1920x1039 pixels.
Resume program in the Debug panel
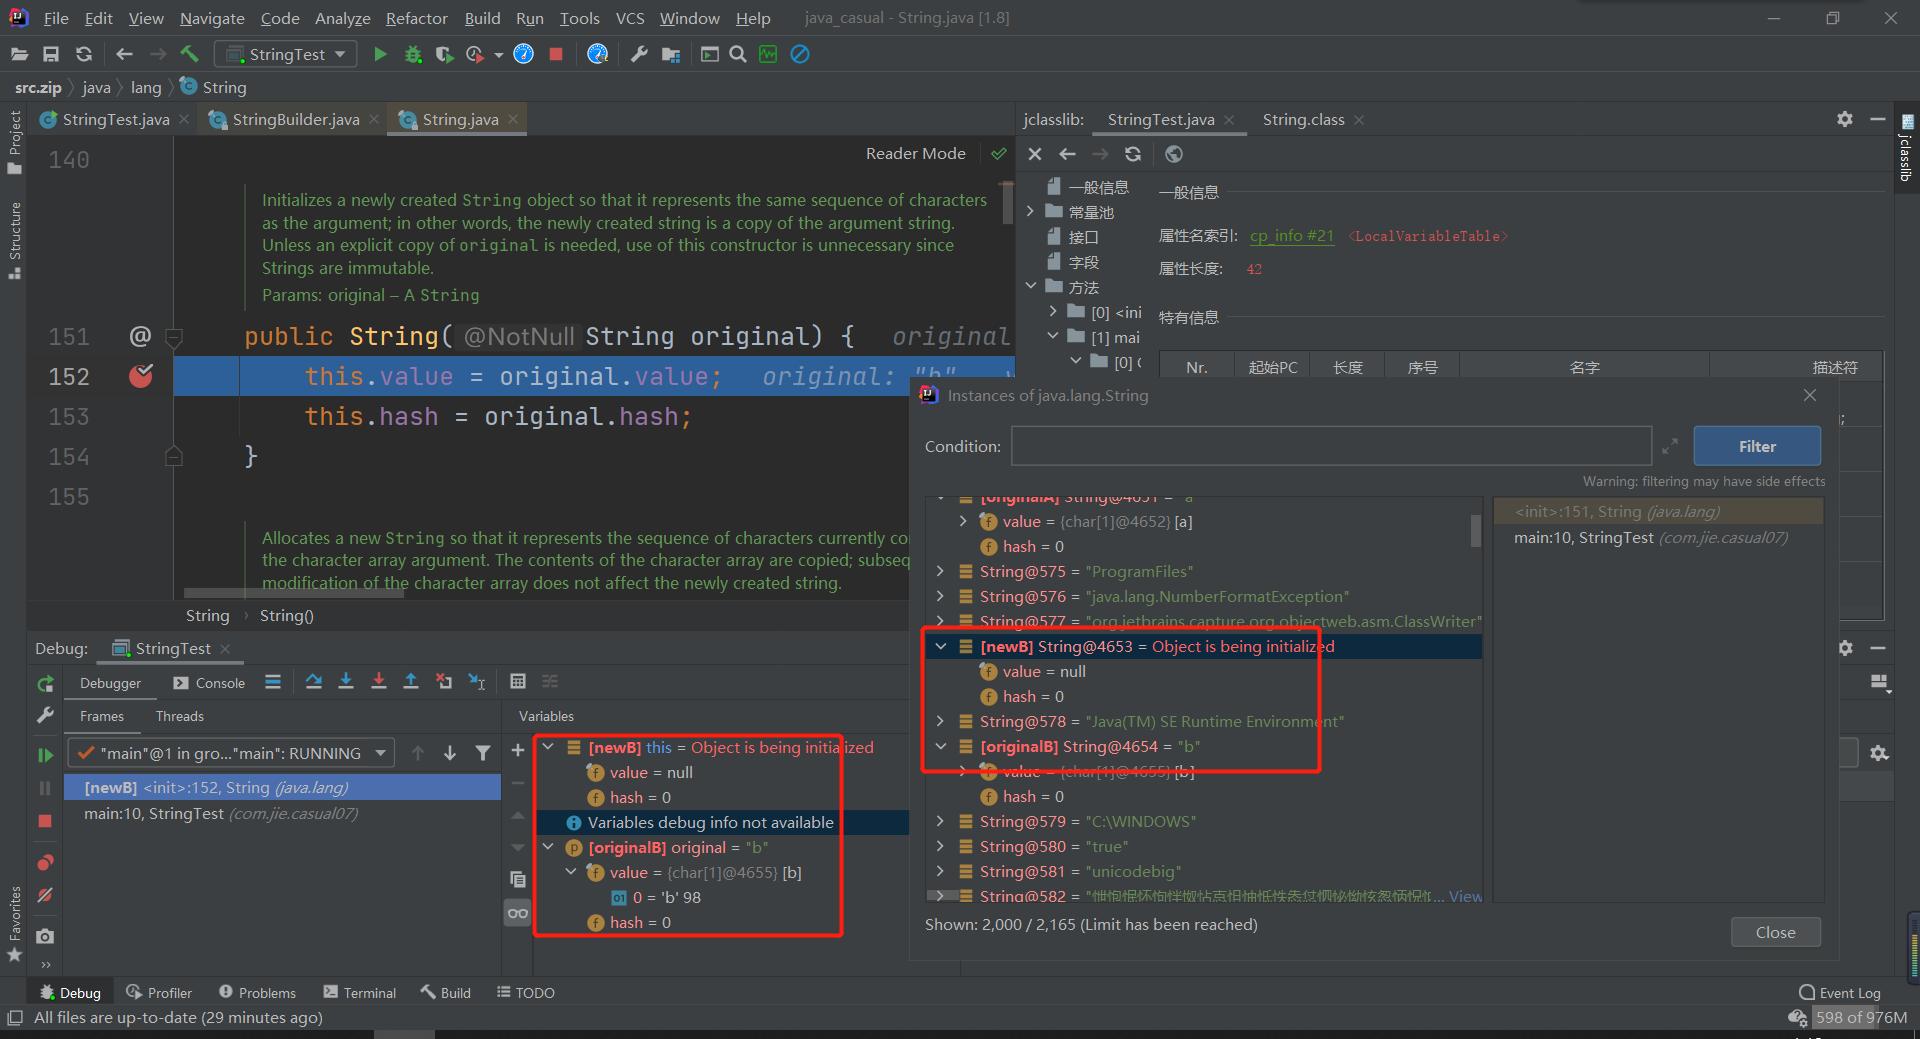(45, 755)
